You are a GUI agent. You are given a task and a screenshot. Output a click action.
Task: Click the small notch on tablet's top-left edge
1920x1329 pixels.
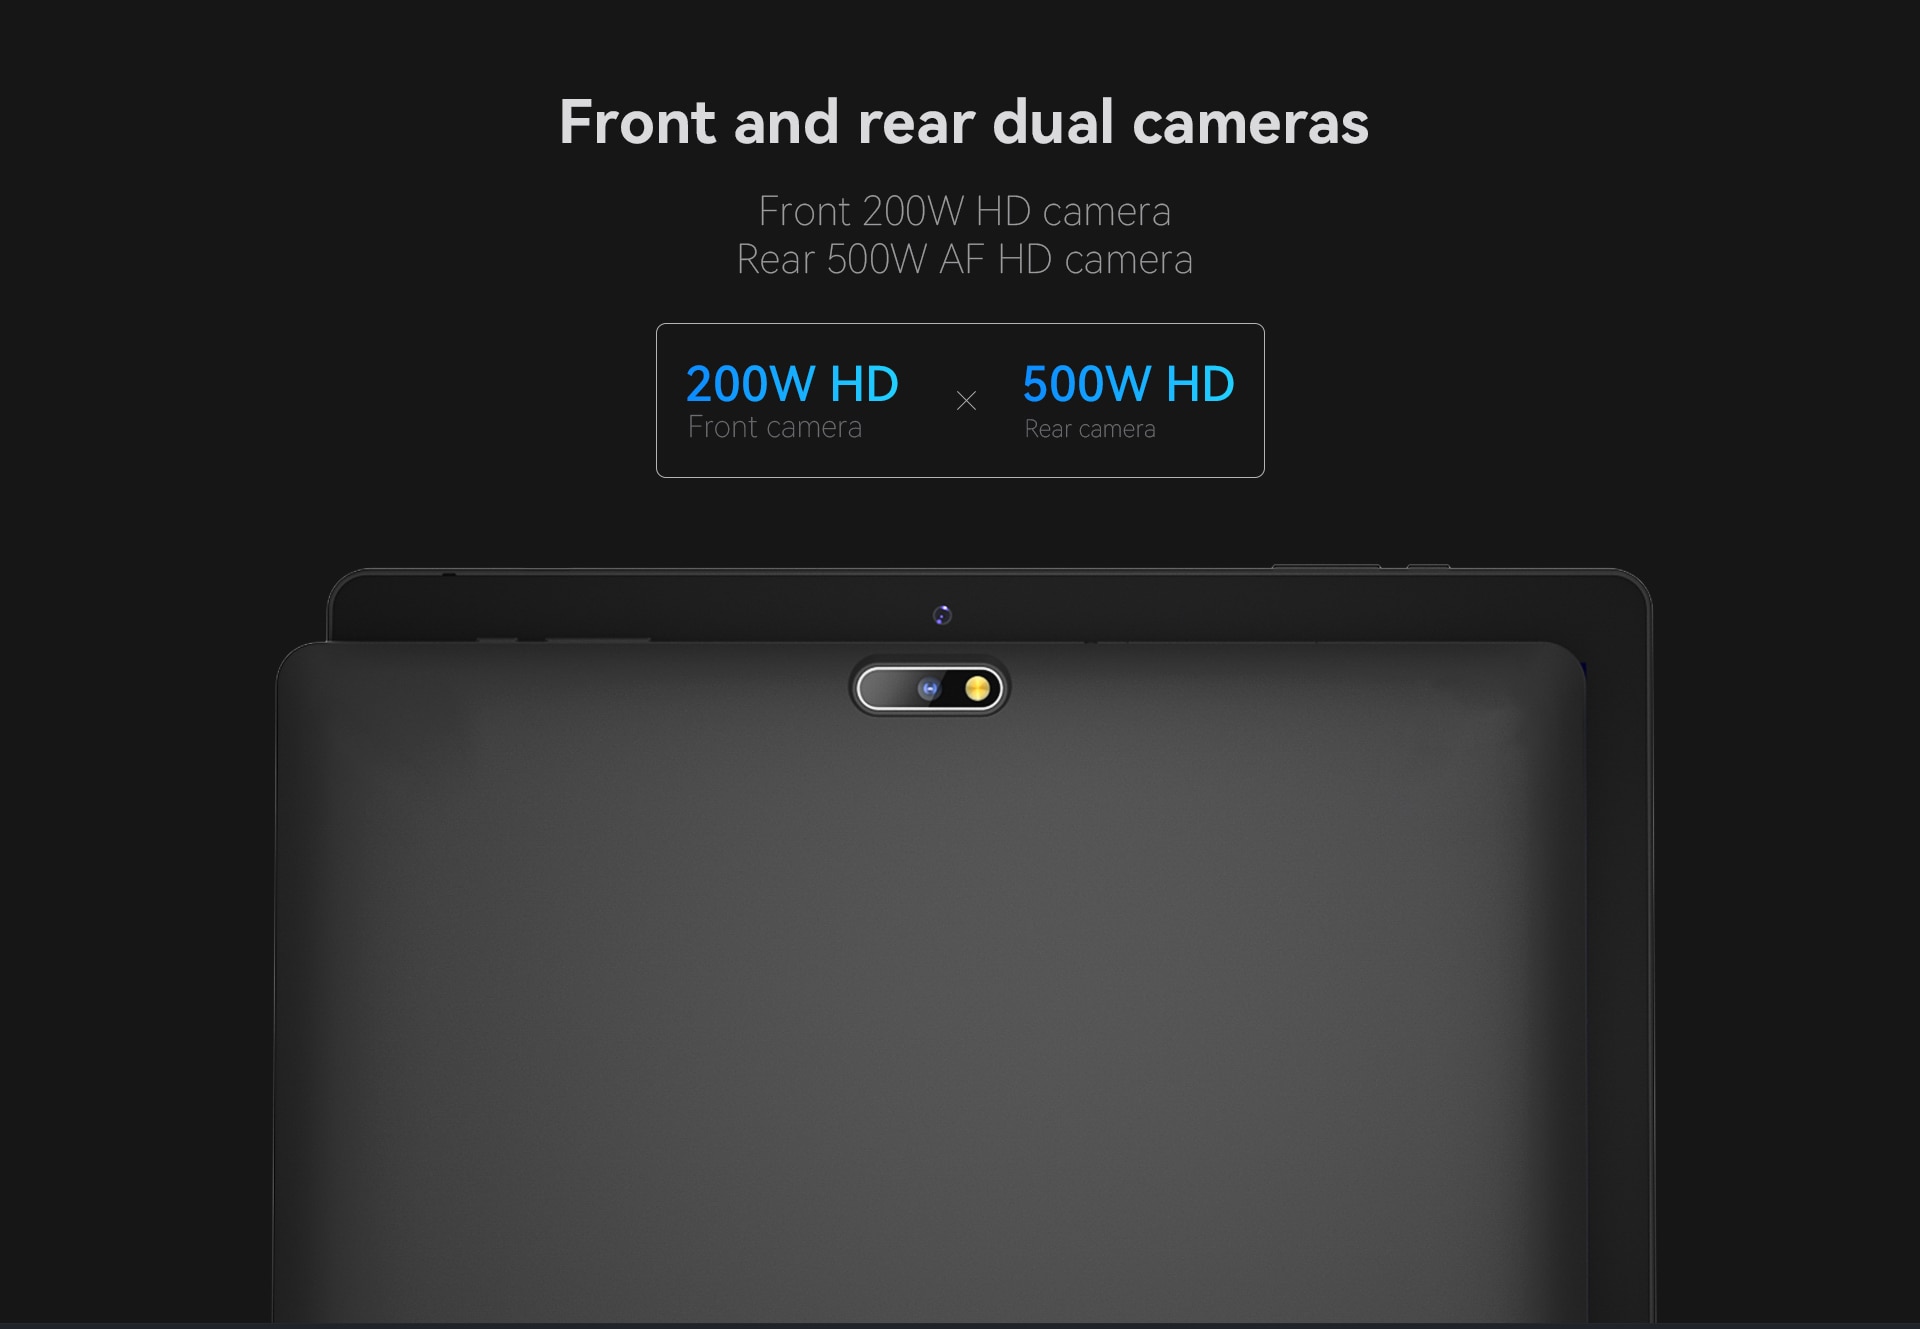click(449, 574)
